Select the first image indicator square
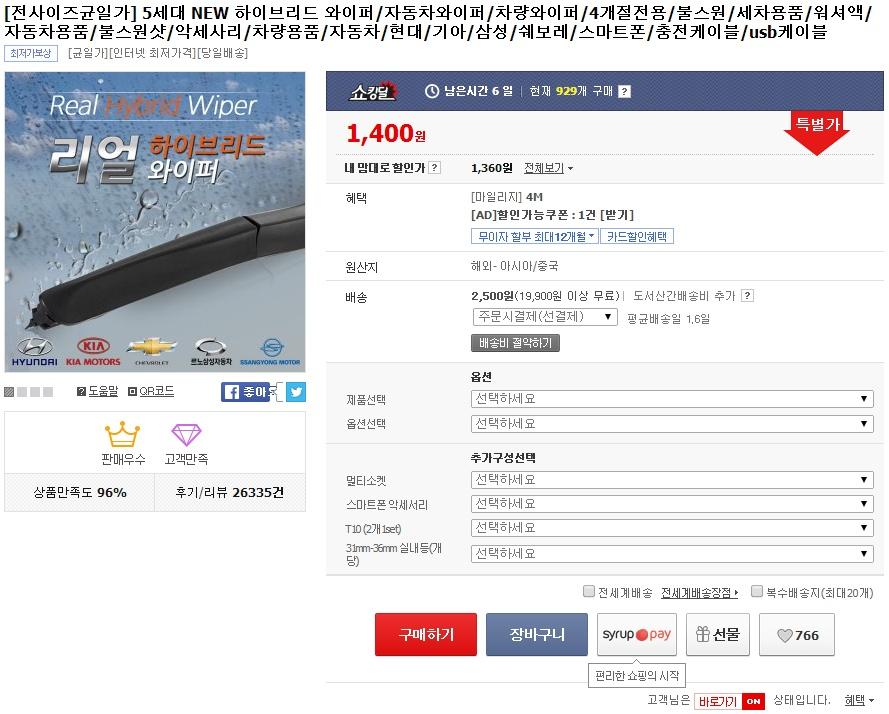The width and height of the screenshot is (889, 714). click(9, 392)
